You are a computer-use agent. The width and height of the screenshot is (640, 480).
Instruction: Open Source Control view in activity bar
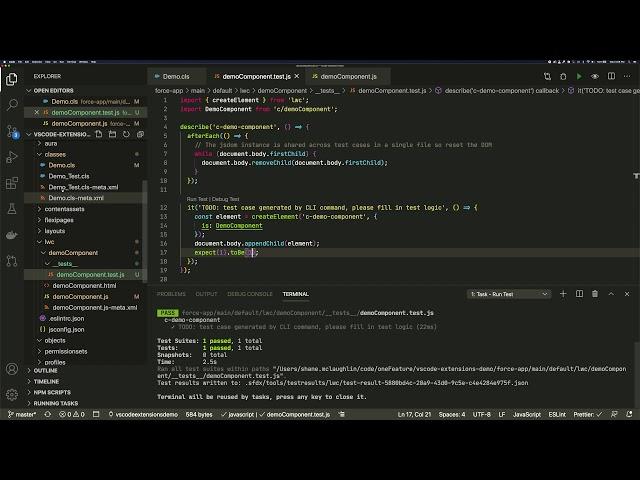[x=12, y=131]
